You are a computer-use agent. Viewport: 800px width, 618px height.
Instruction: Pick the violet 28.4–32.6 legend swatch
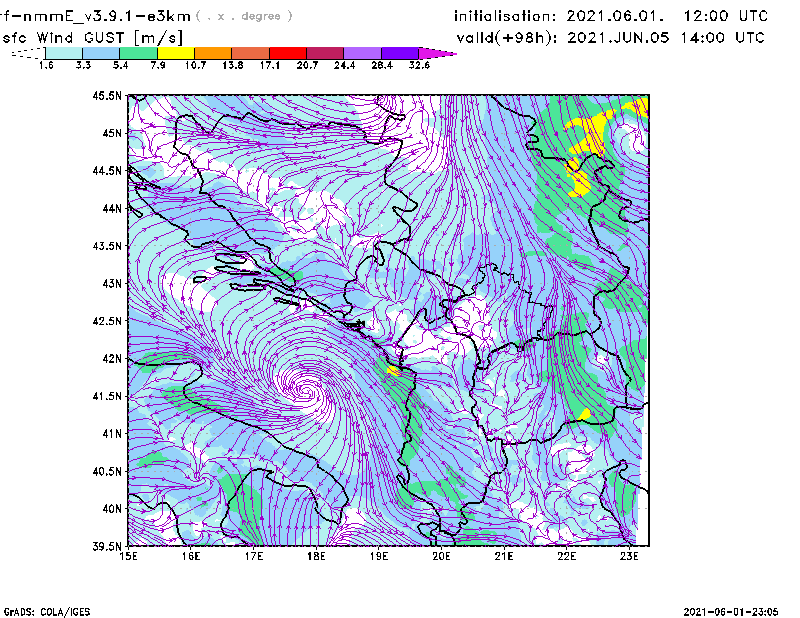tap(400, 53)
